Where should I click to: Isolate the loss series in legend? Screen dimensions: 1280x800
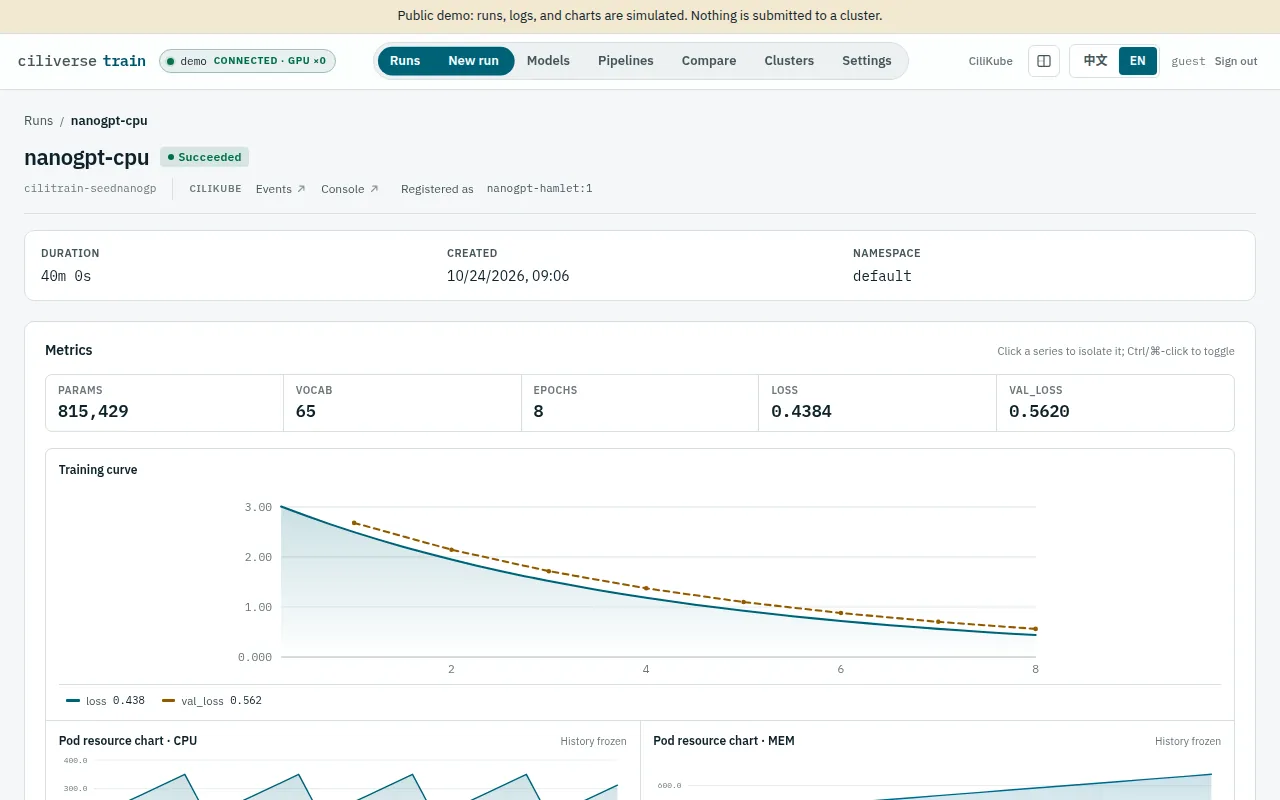point(105,701)
